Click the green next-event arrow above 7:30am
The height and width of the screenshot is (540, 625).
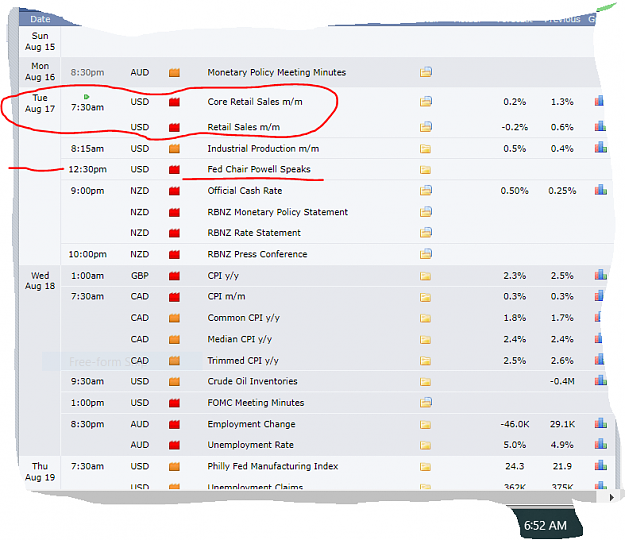click(x=86, y=96)
